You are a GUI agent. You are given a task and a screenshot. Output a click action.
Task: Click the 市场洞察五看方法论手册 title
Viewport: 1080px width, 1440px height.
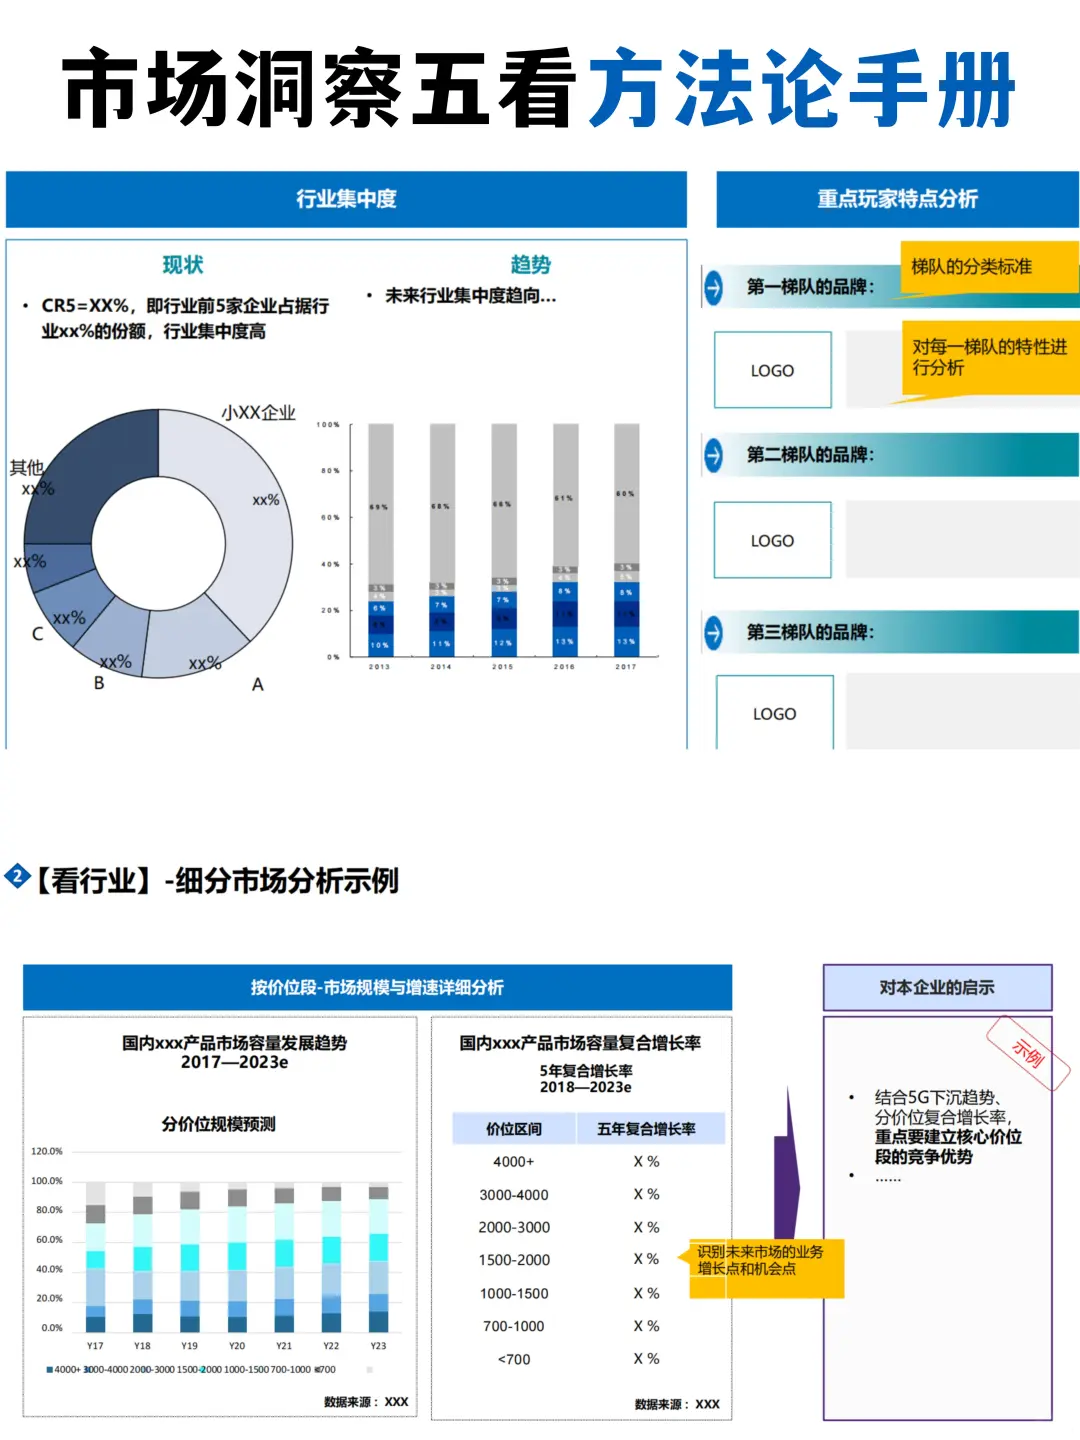click(540, 88)
